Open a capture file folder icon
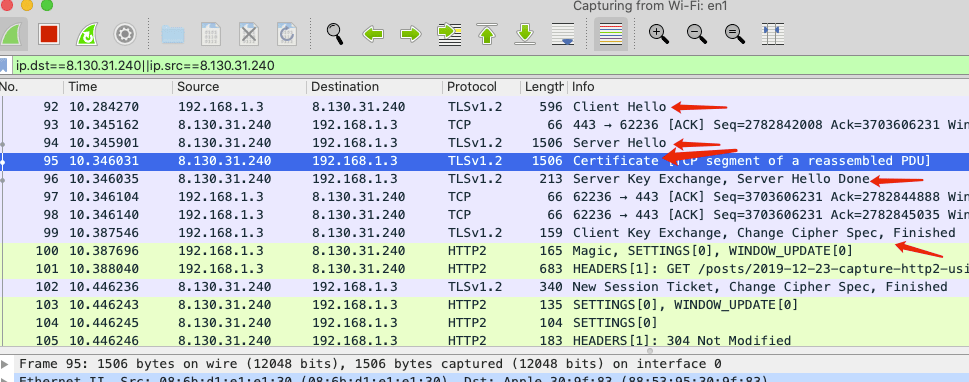 [x=174, y=33]
